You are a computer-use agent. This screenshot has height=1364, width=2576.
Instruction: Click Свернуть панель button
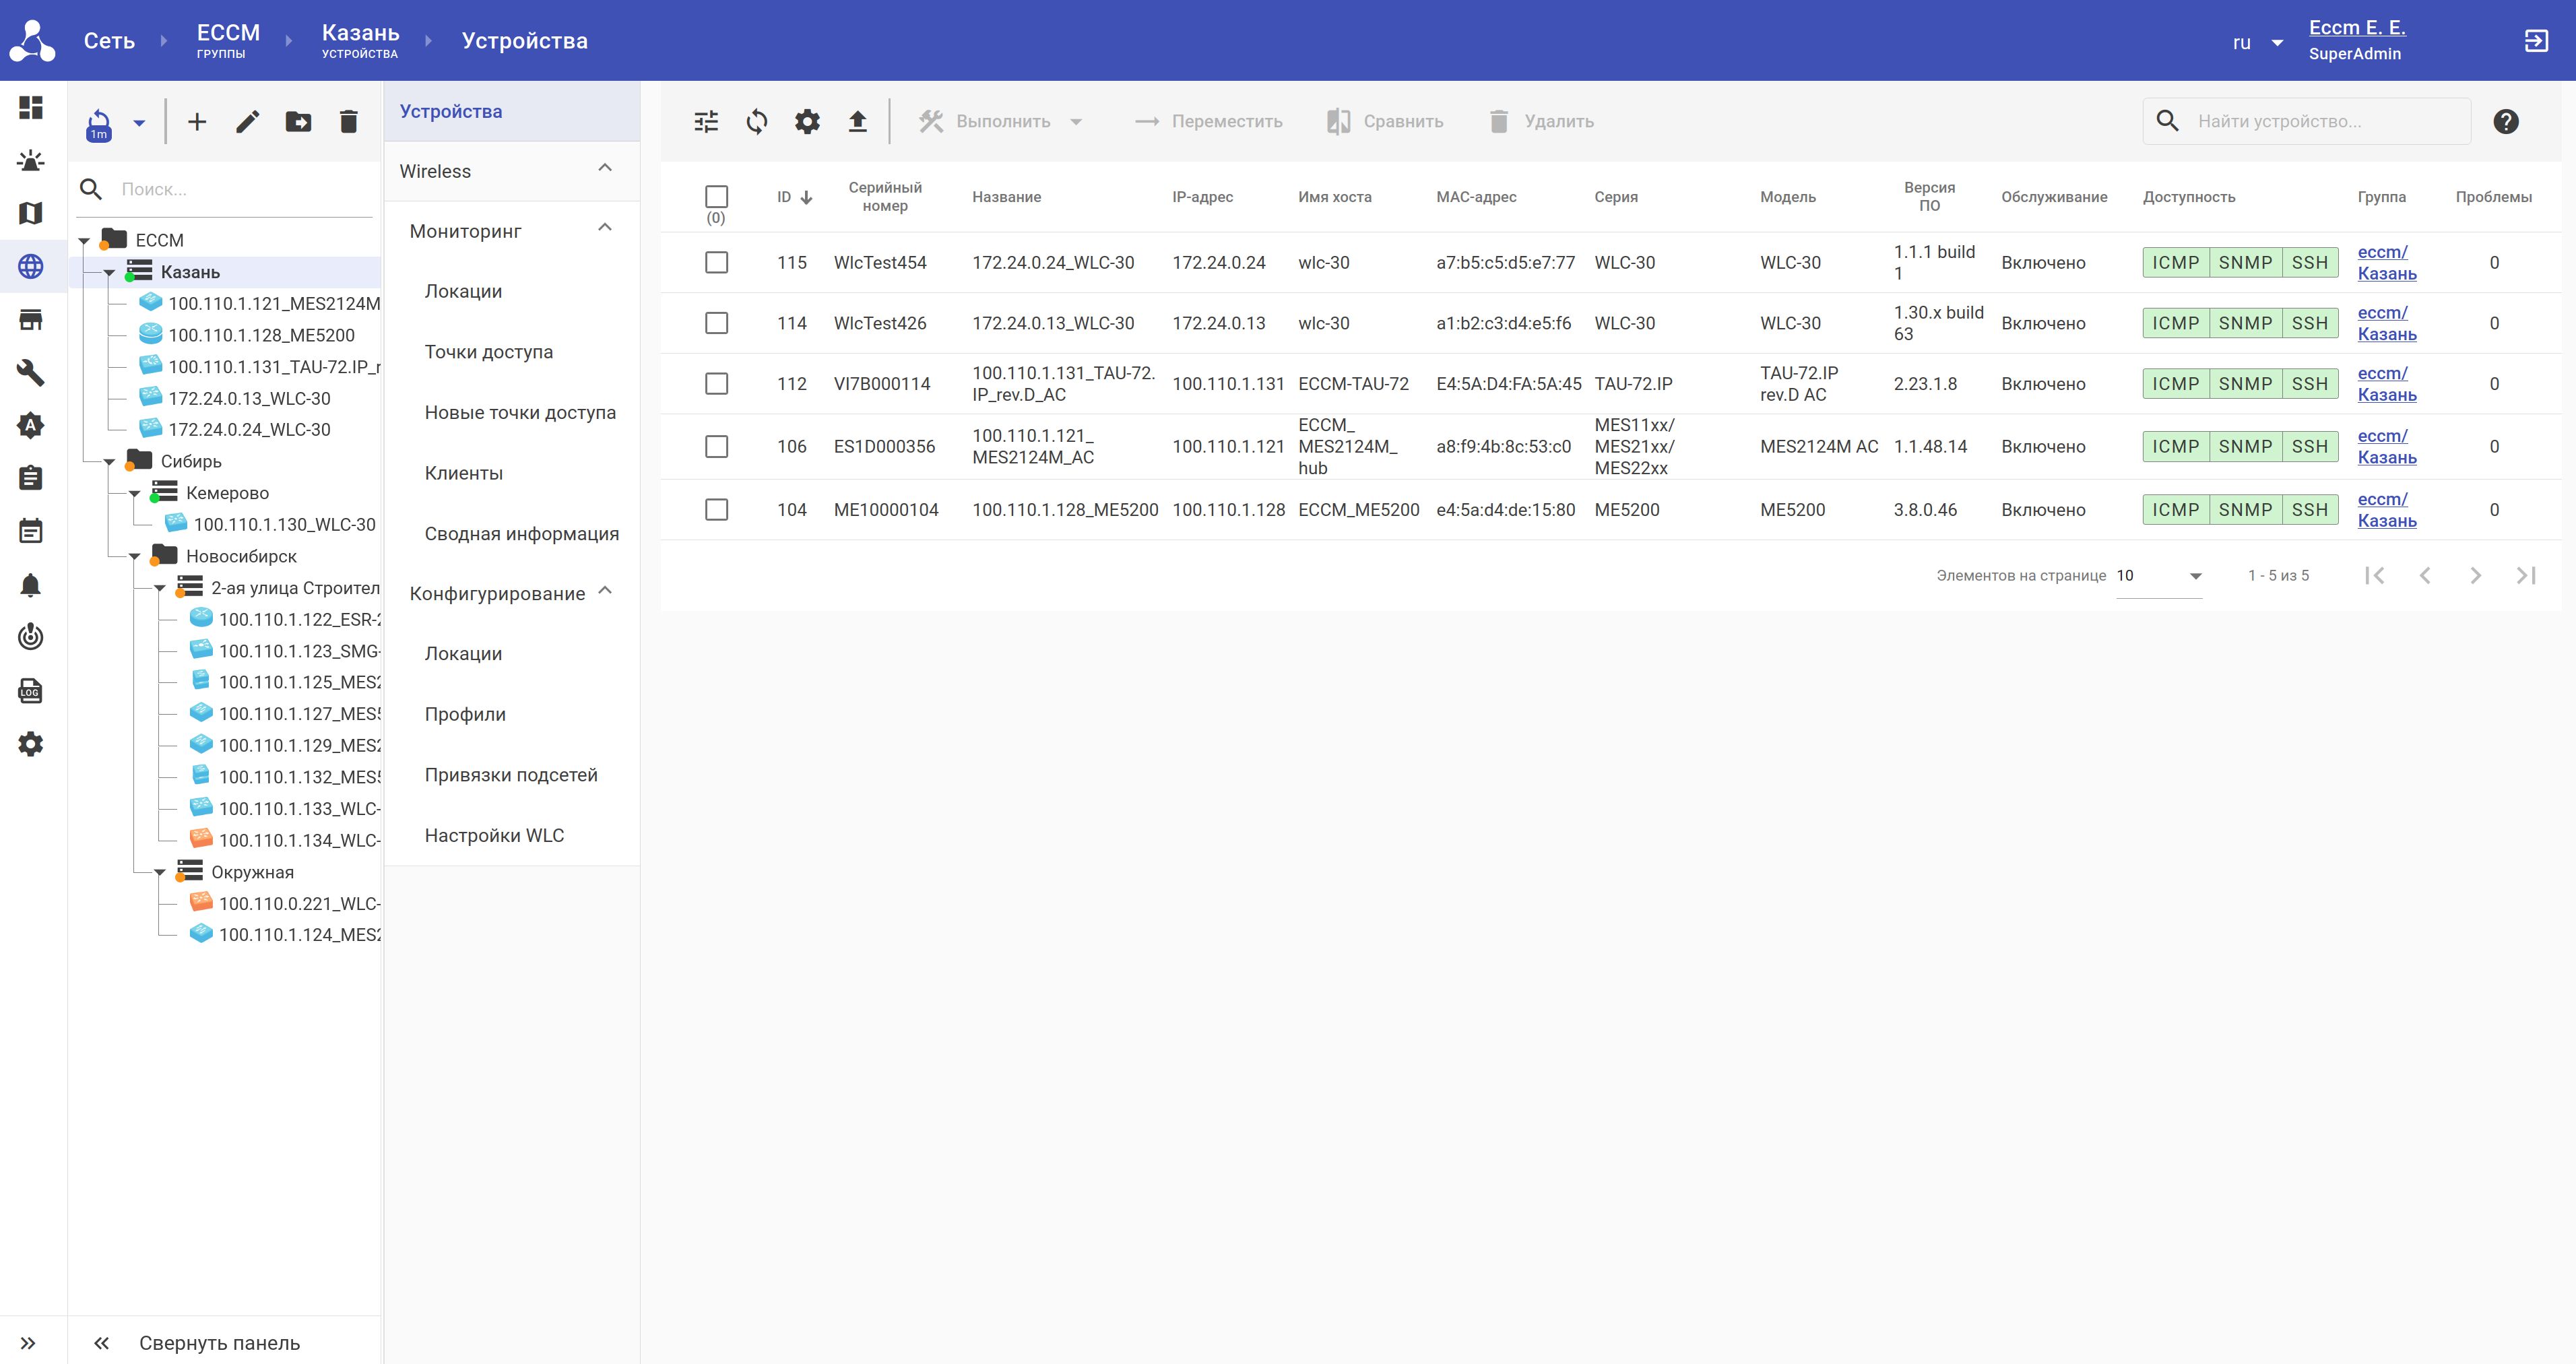click(219, 1342)
